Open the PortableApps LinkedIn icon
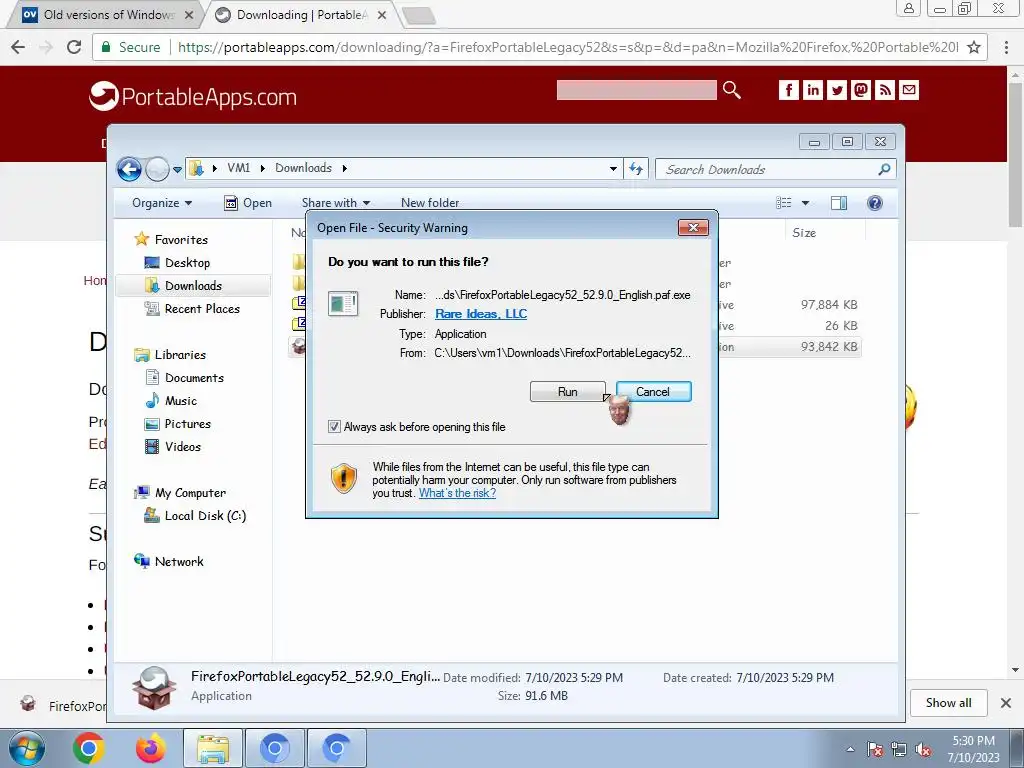This screenshot has height=768, width=1024. pos(812,89)
